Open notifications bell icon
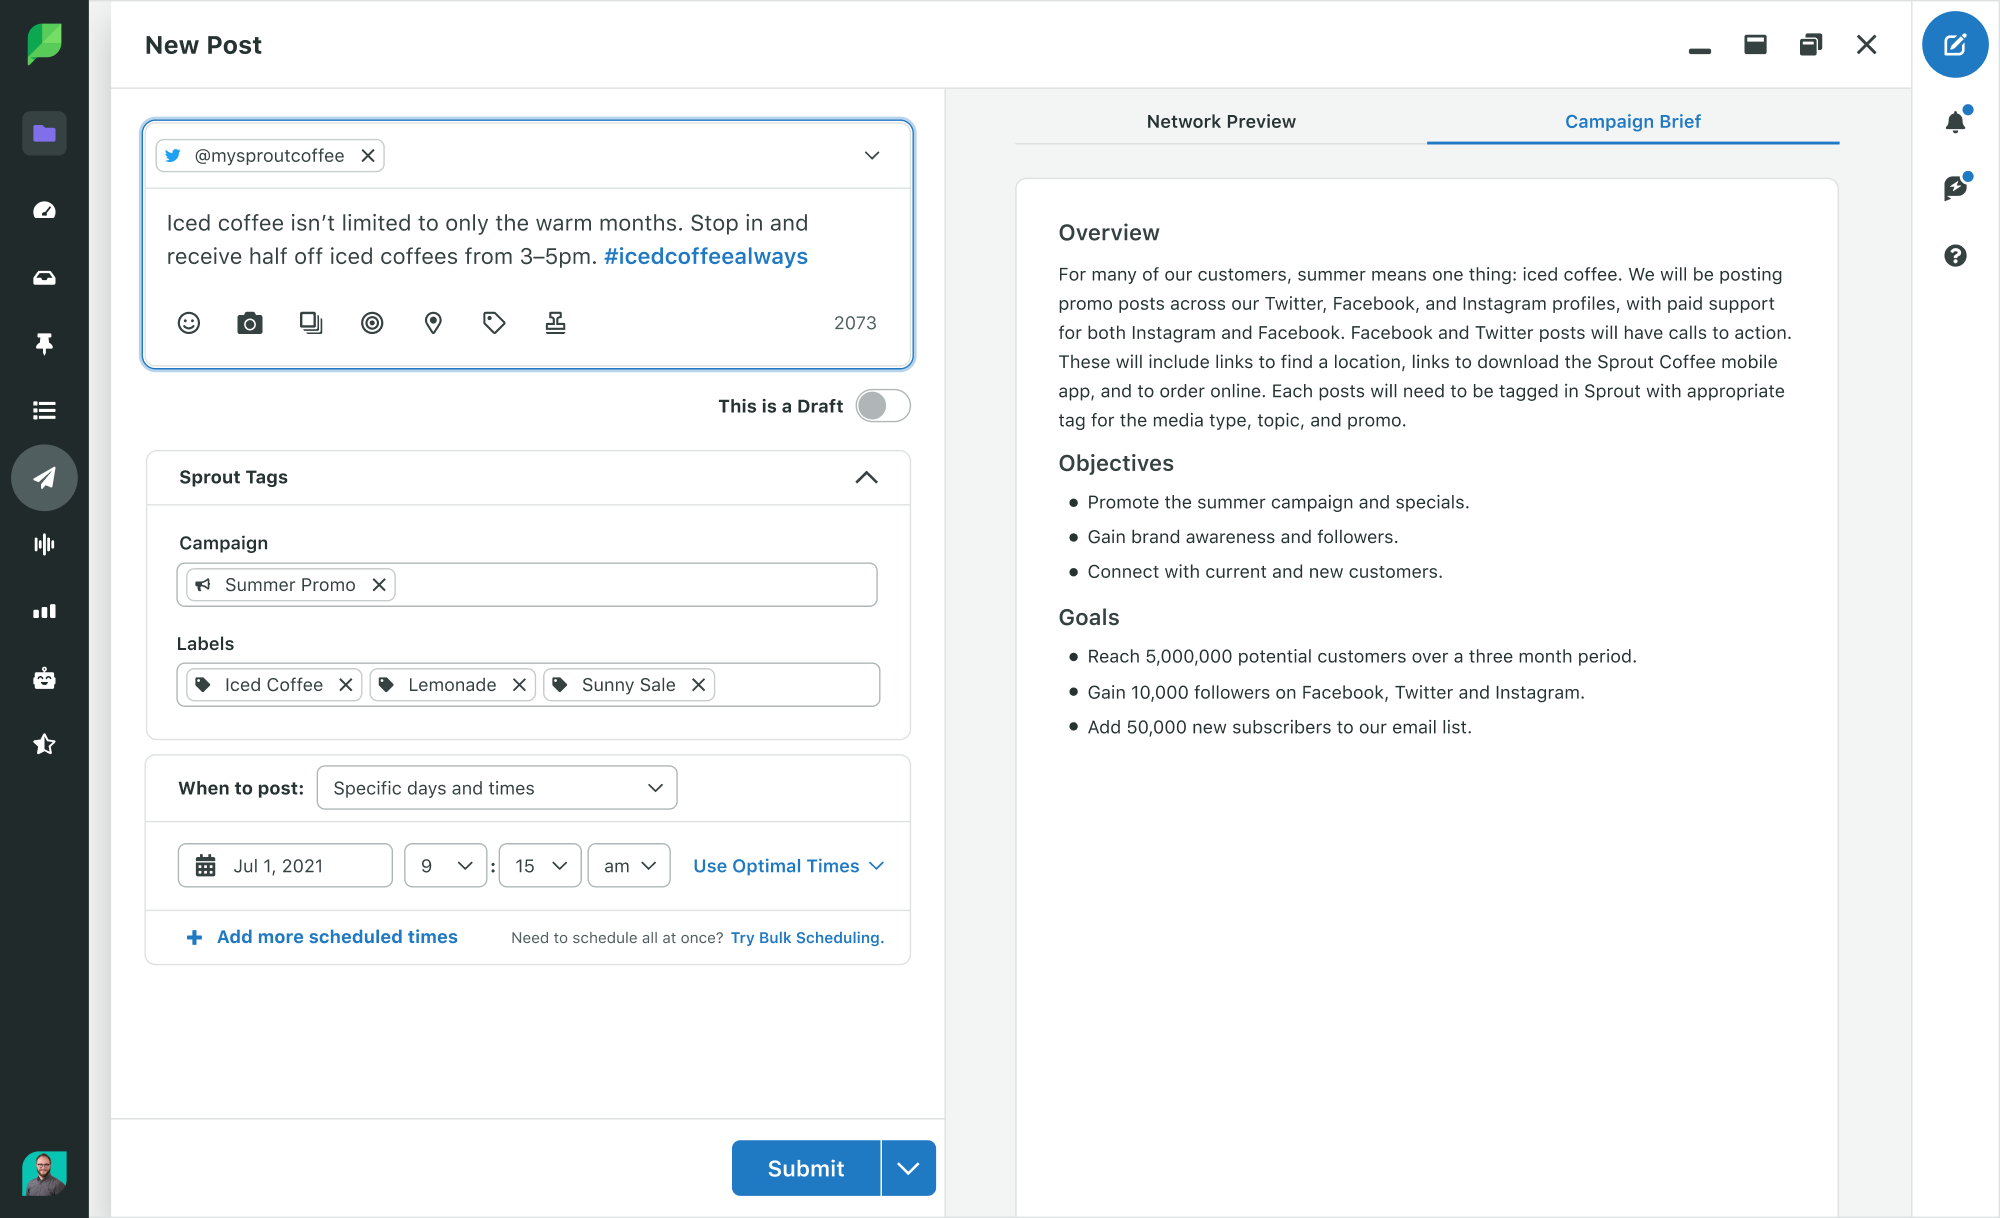Viewport: 2000px width, 1218px height. [x=1955, y=122]
